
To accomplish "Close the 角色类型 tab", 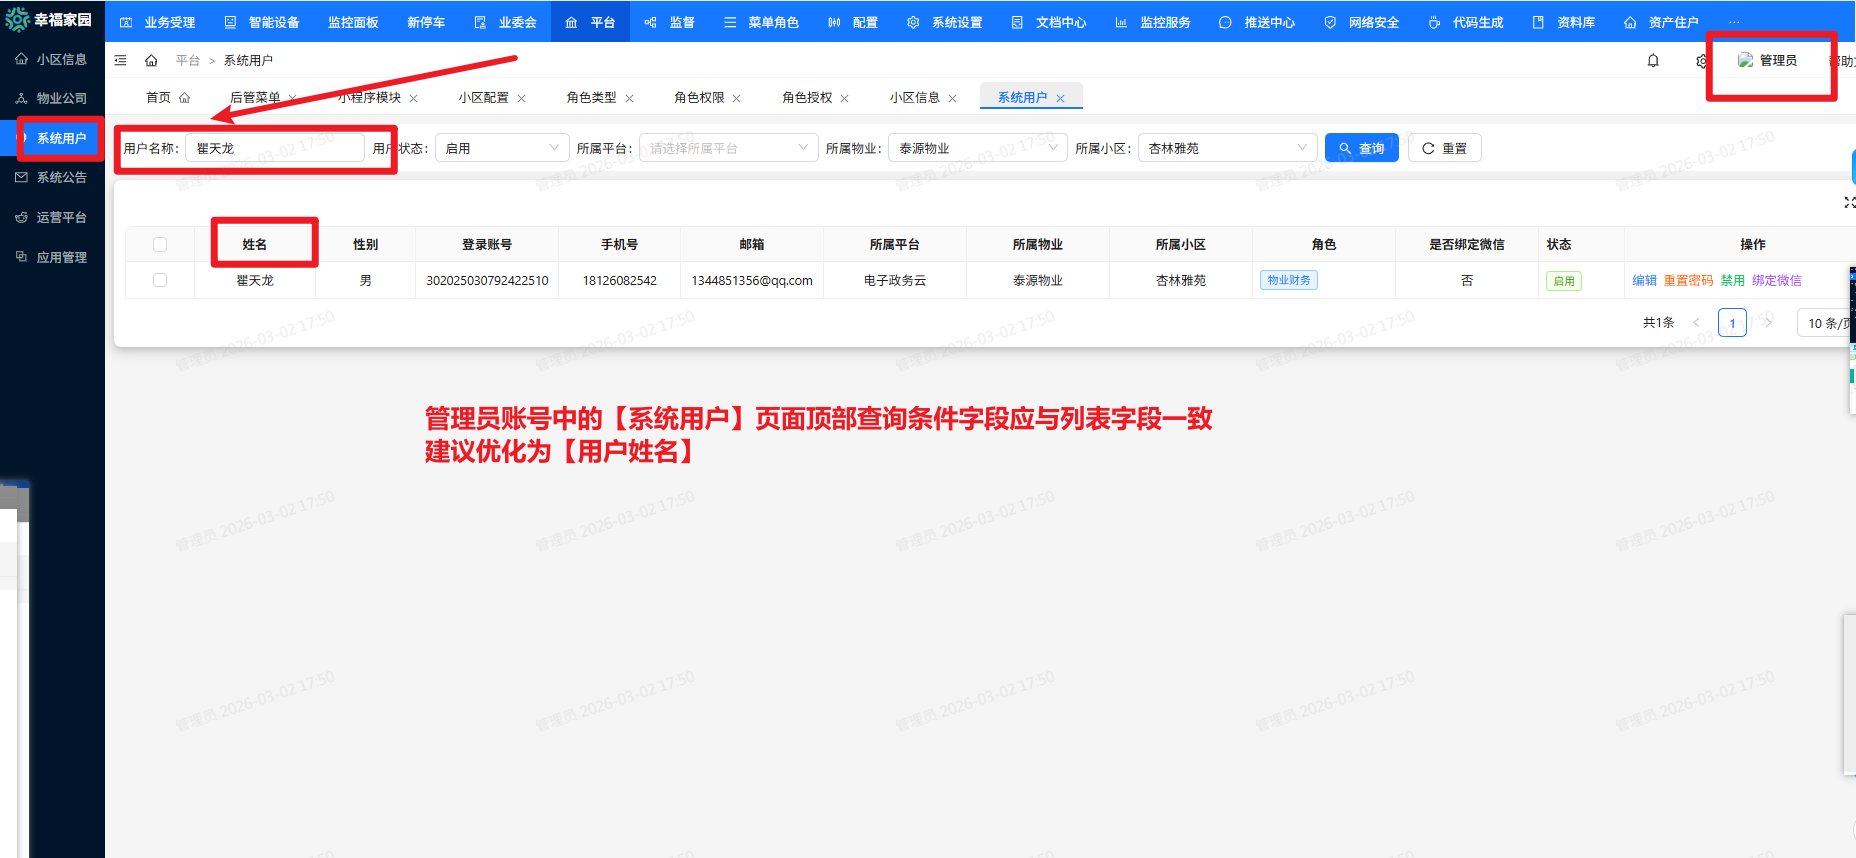I will (x=630, y=98).
